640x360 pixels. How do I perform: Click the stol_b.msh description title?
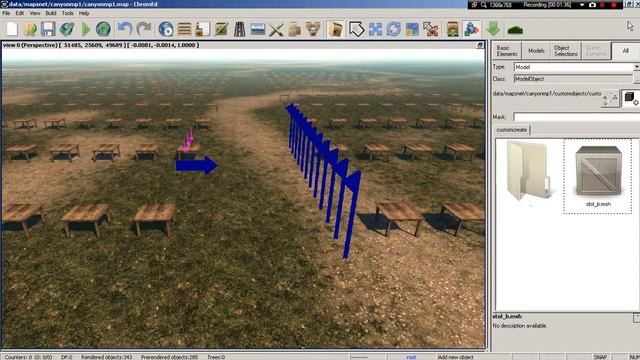(507, 316)
